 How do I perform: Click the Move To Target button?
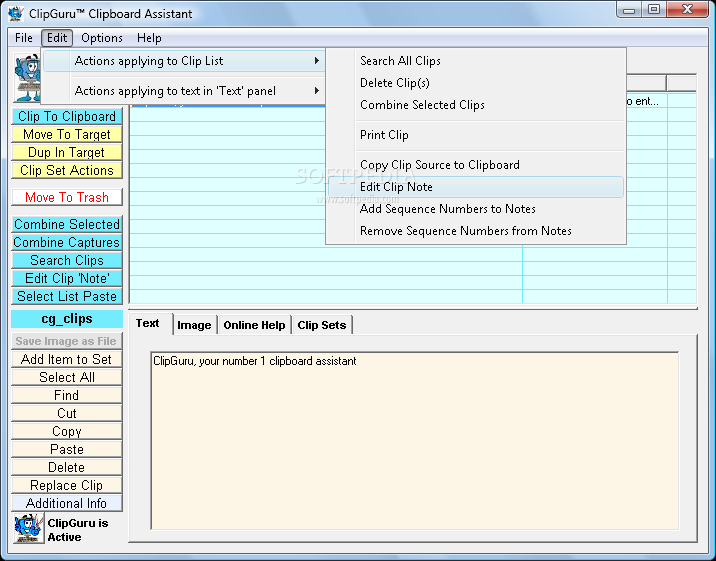pyautogui.click(x=67, y=134)
